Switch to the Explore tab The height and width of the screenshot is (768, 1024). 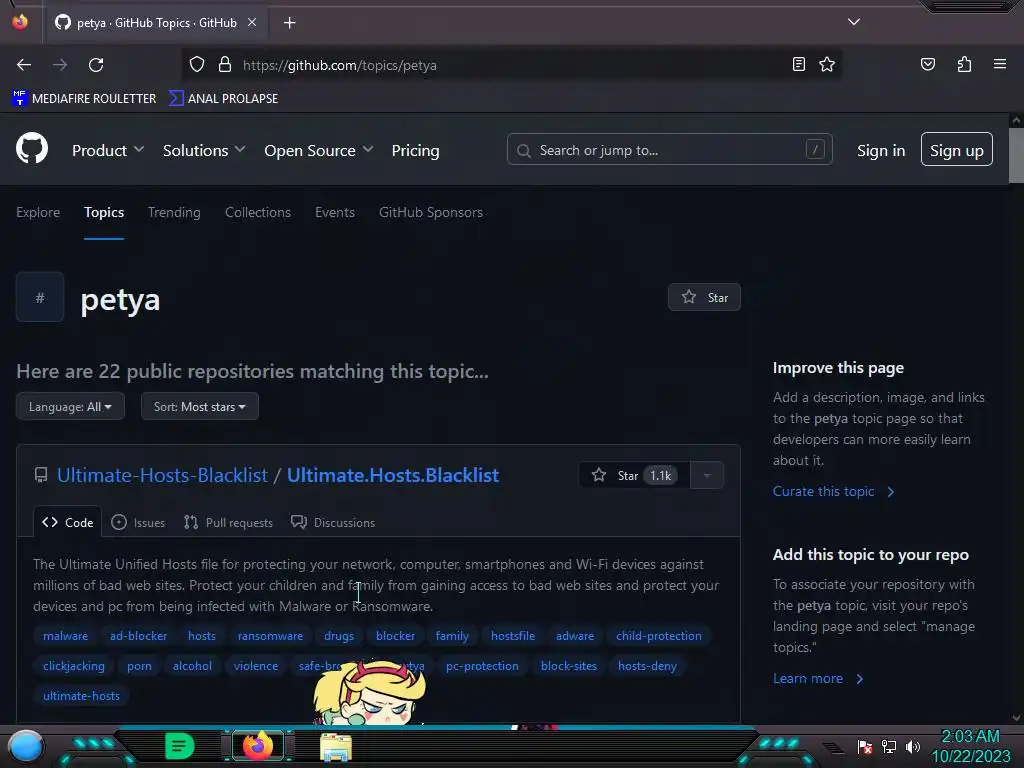38,212
